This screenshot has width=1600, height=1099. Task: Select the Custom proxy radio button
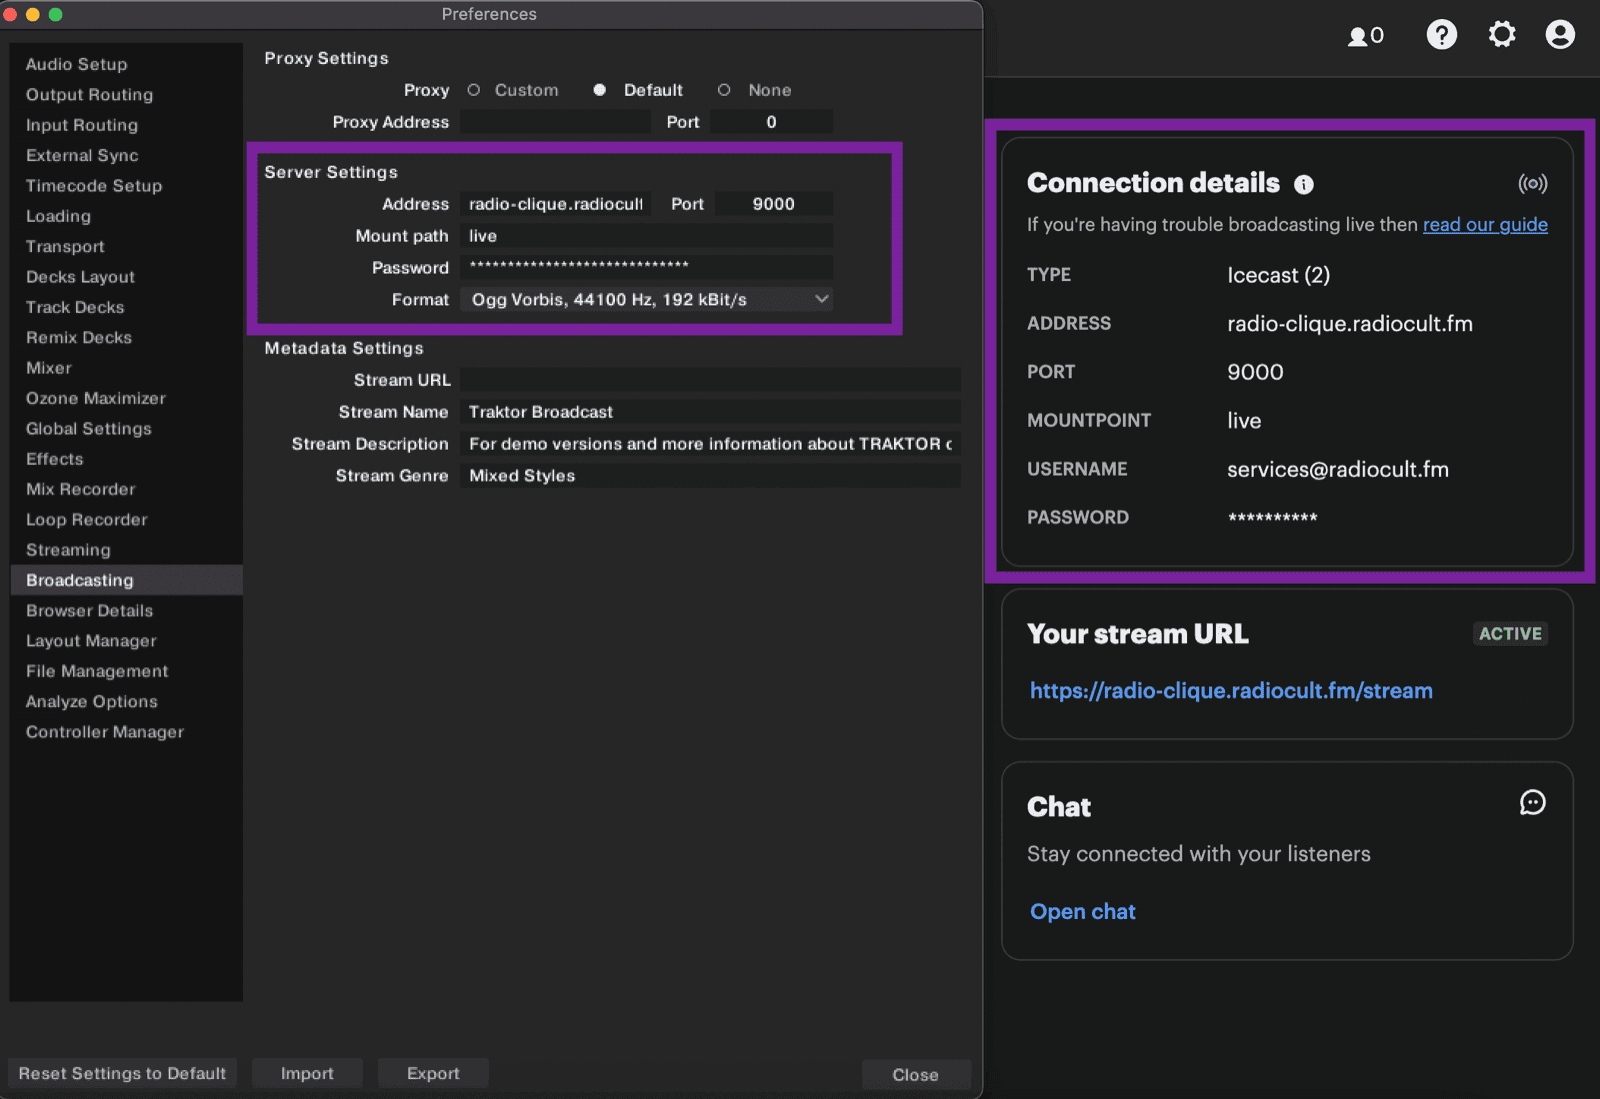click(474, 90)
